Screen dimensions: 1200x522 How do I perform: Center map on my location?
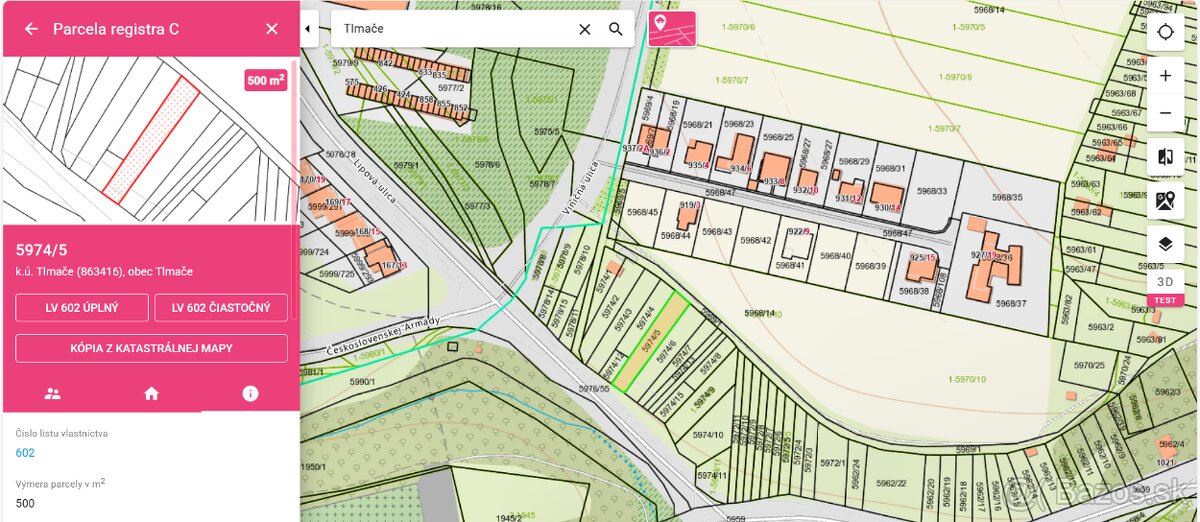(1165, 32)
